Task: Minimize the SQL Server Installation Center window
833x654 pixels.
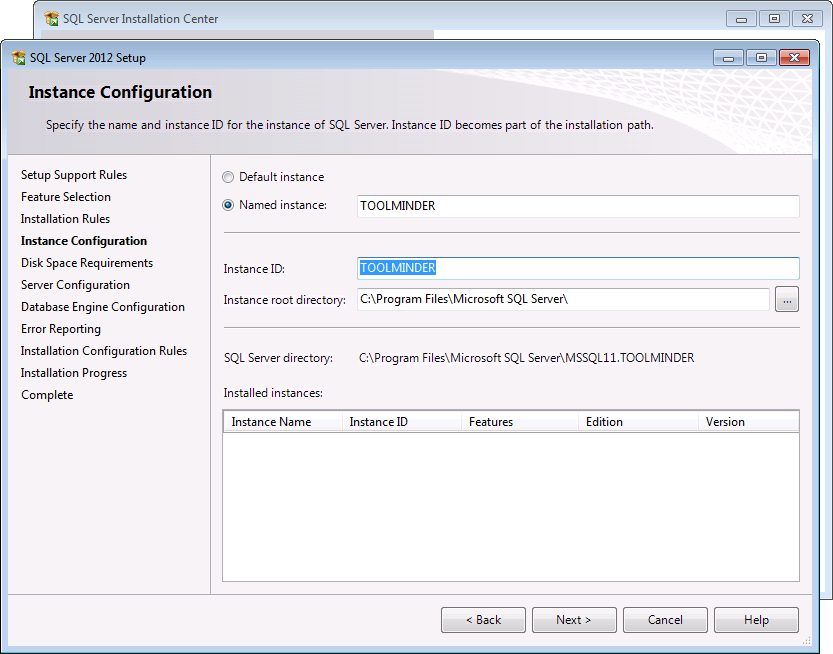Action: click(x=742, y=19)
